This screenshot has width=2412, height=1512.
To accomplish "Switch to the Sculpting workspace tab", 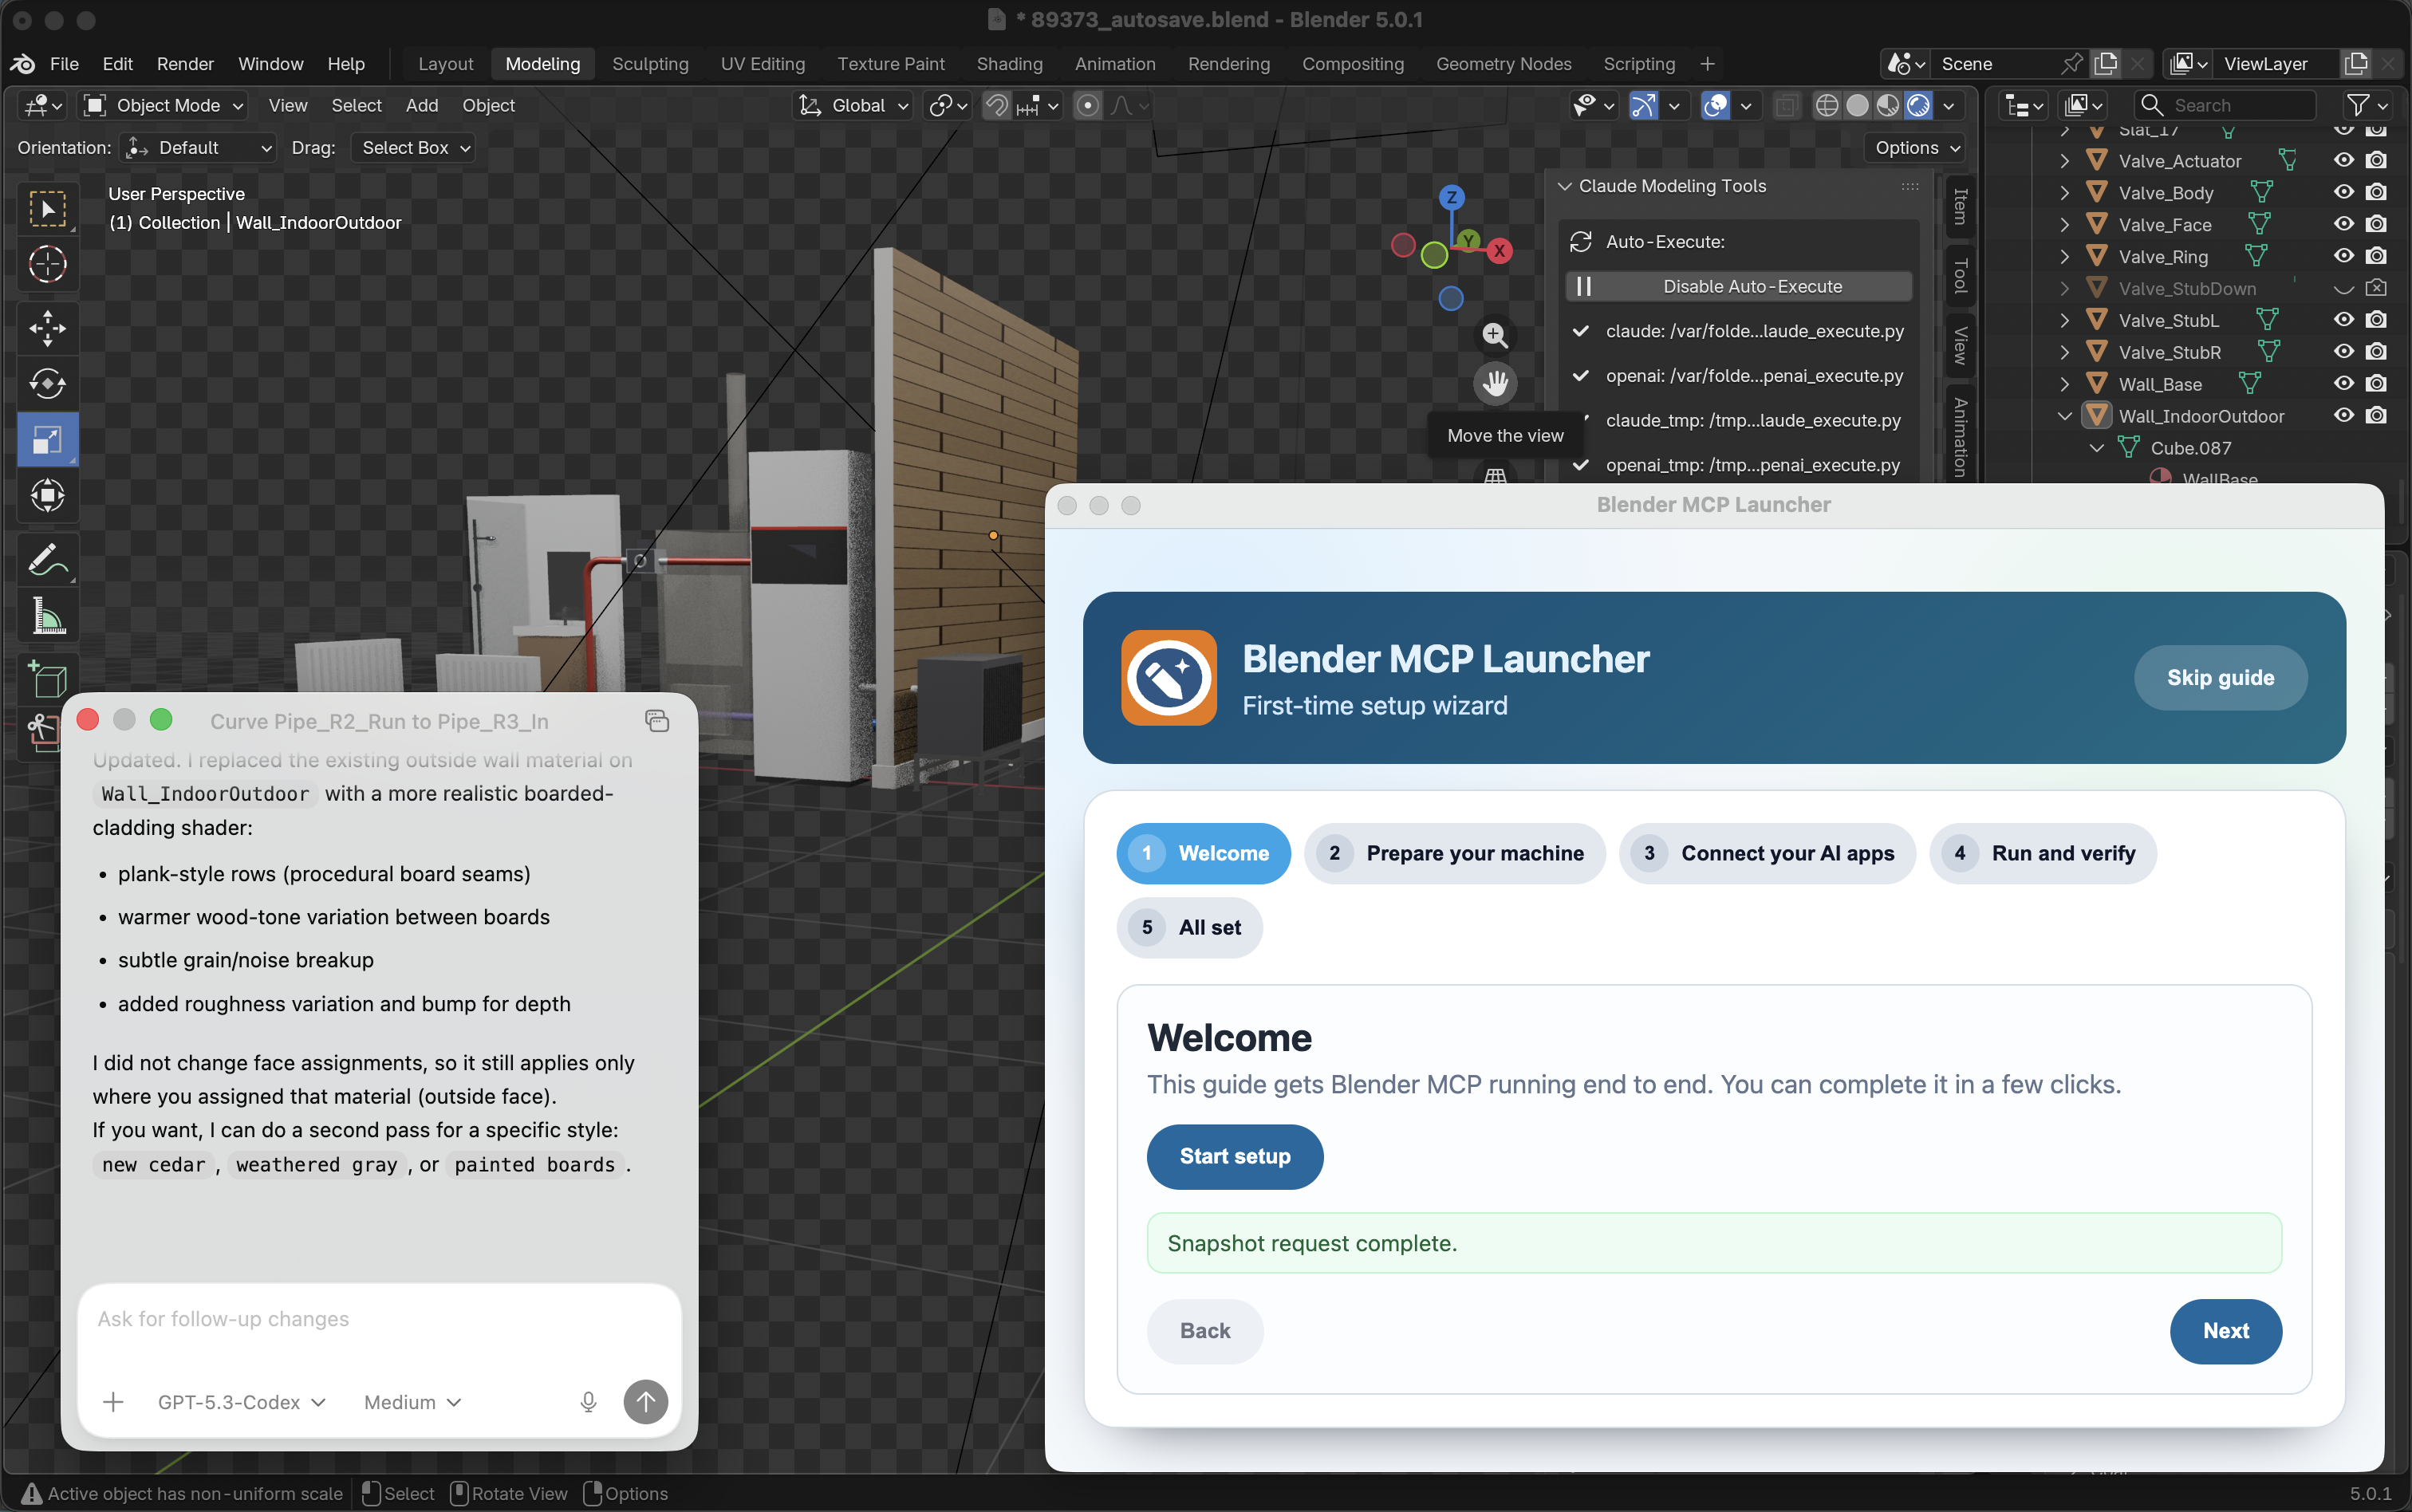I will point(650,64).
